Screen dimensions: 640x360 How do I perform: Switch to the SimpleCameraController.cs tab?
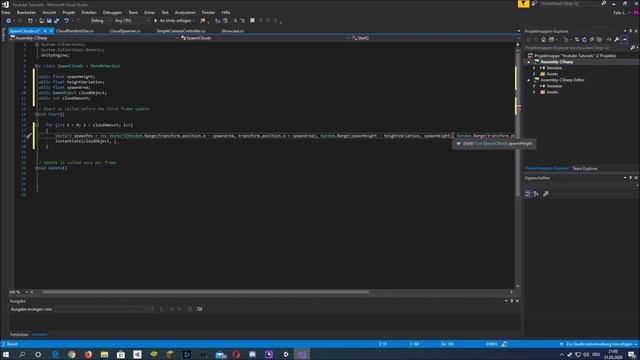(181, 31)
